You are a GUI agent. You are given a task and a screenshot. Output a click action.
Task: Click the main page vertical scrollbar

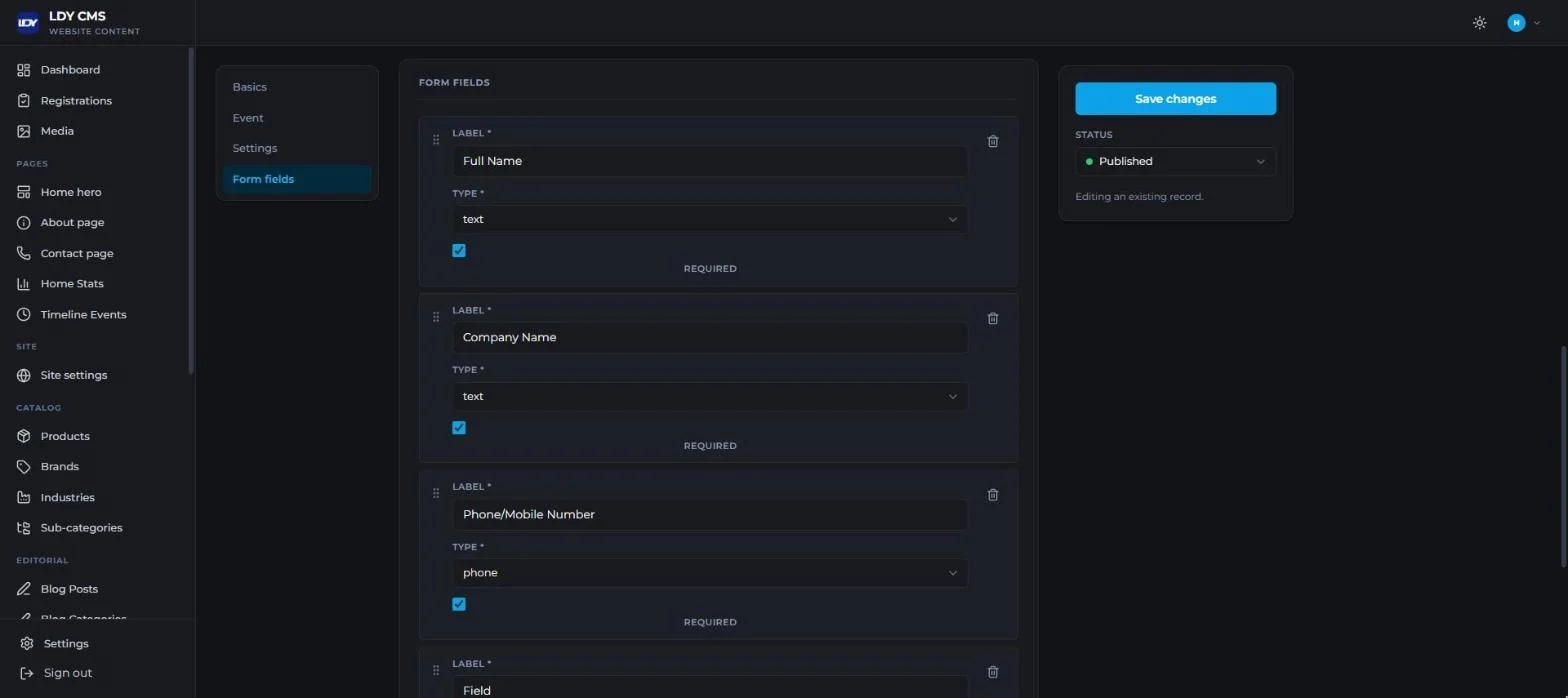click(x=1563, y=457)
